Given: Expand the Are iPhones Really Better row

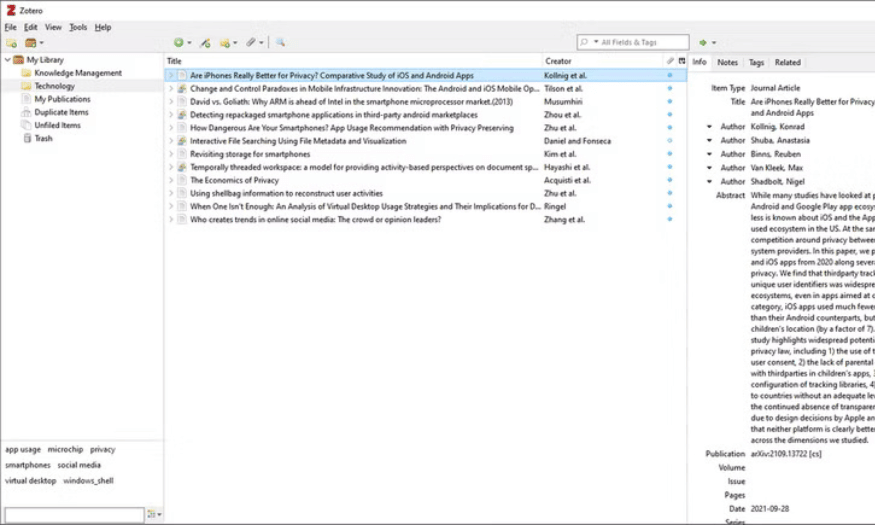Looking at the screenshot, I should 171,75.
